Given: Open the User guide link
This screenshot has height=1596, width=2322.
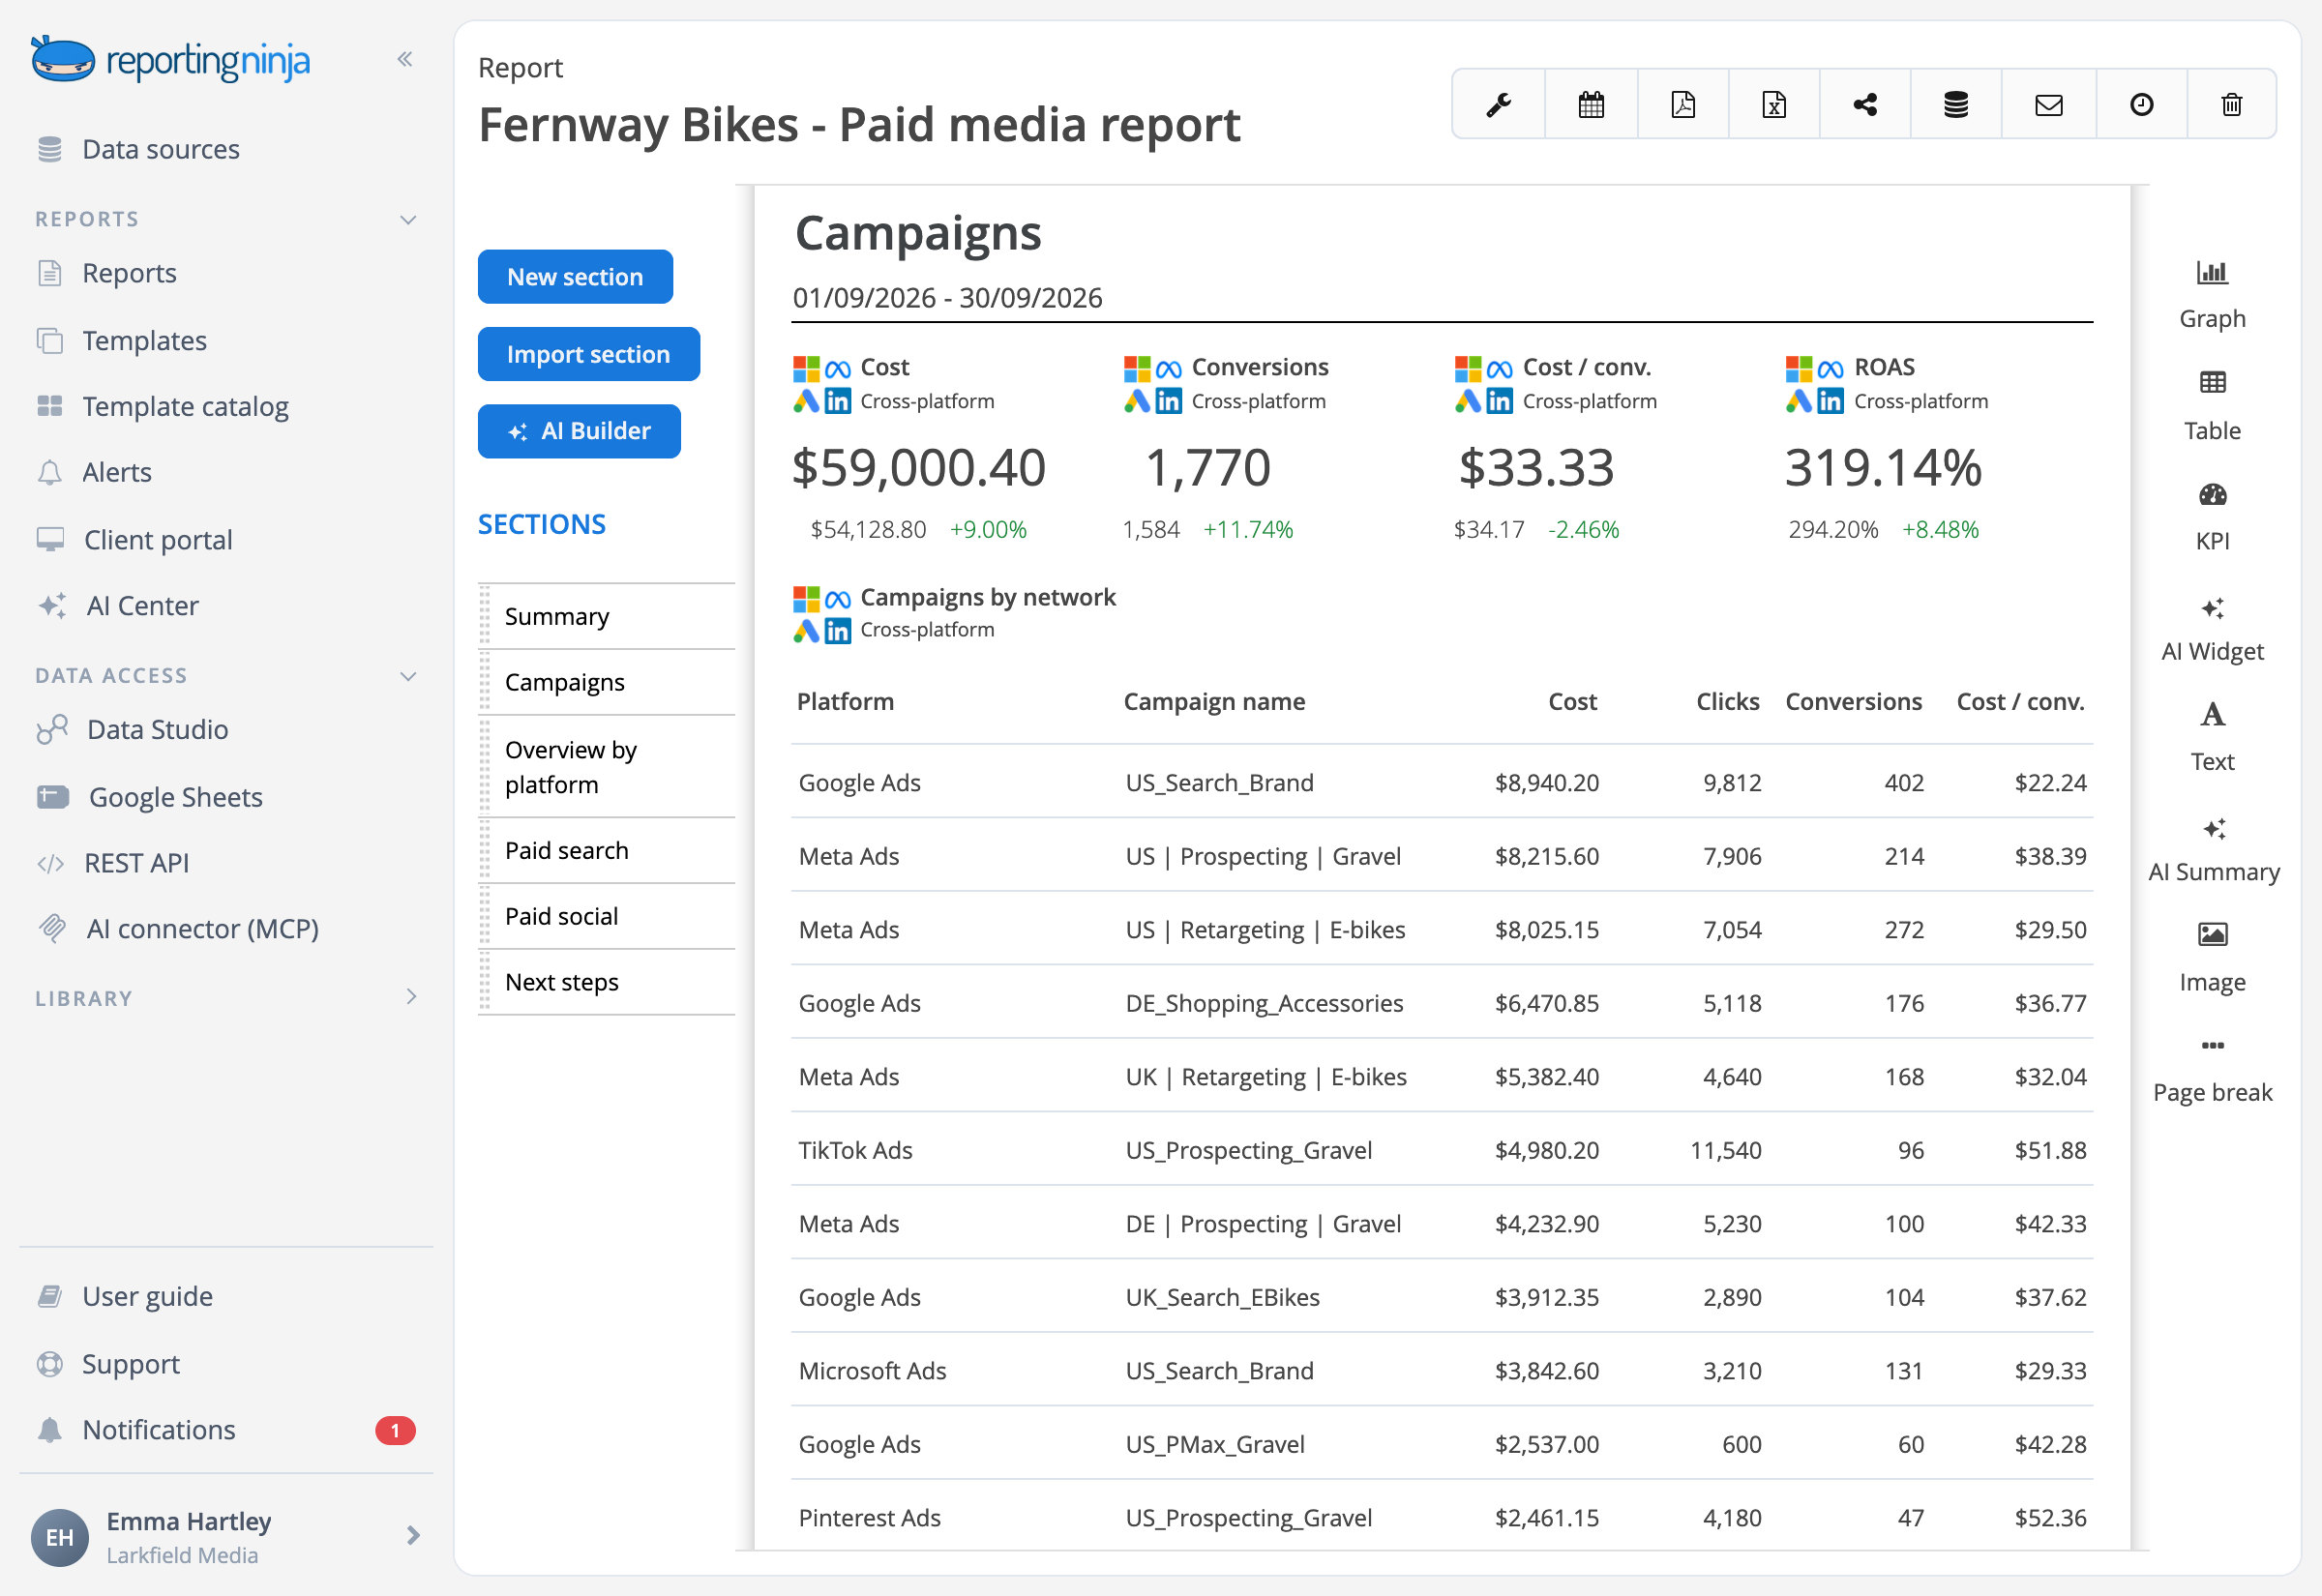Looking at the screenshot, I should click(x=125, y=1296).
